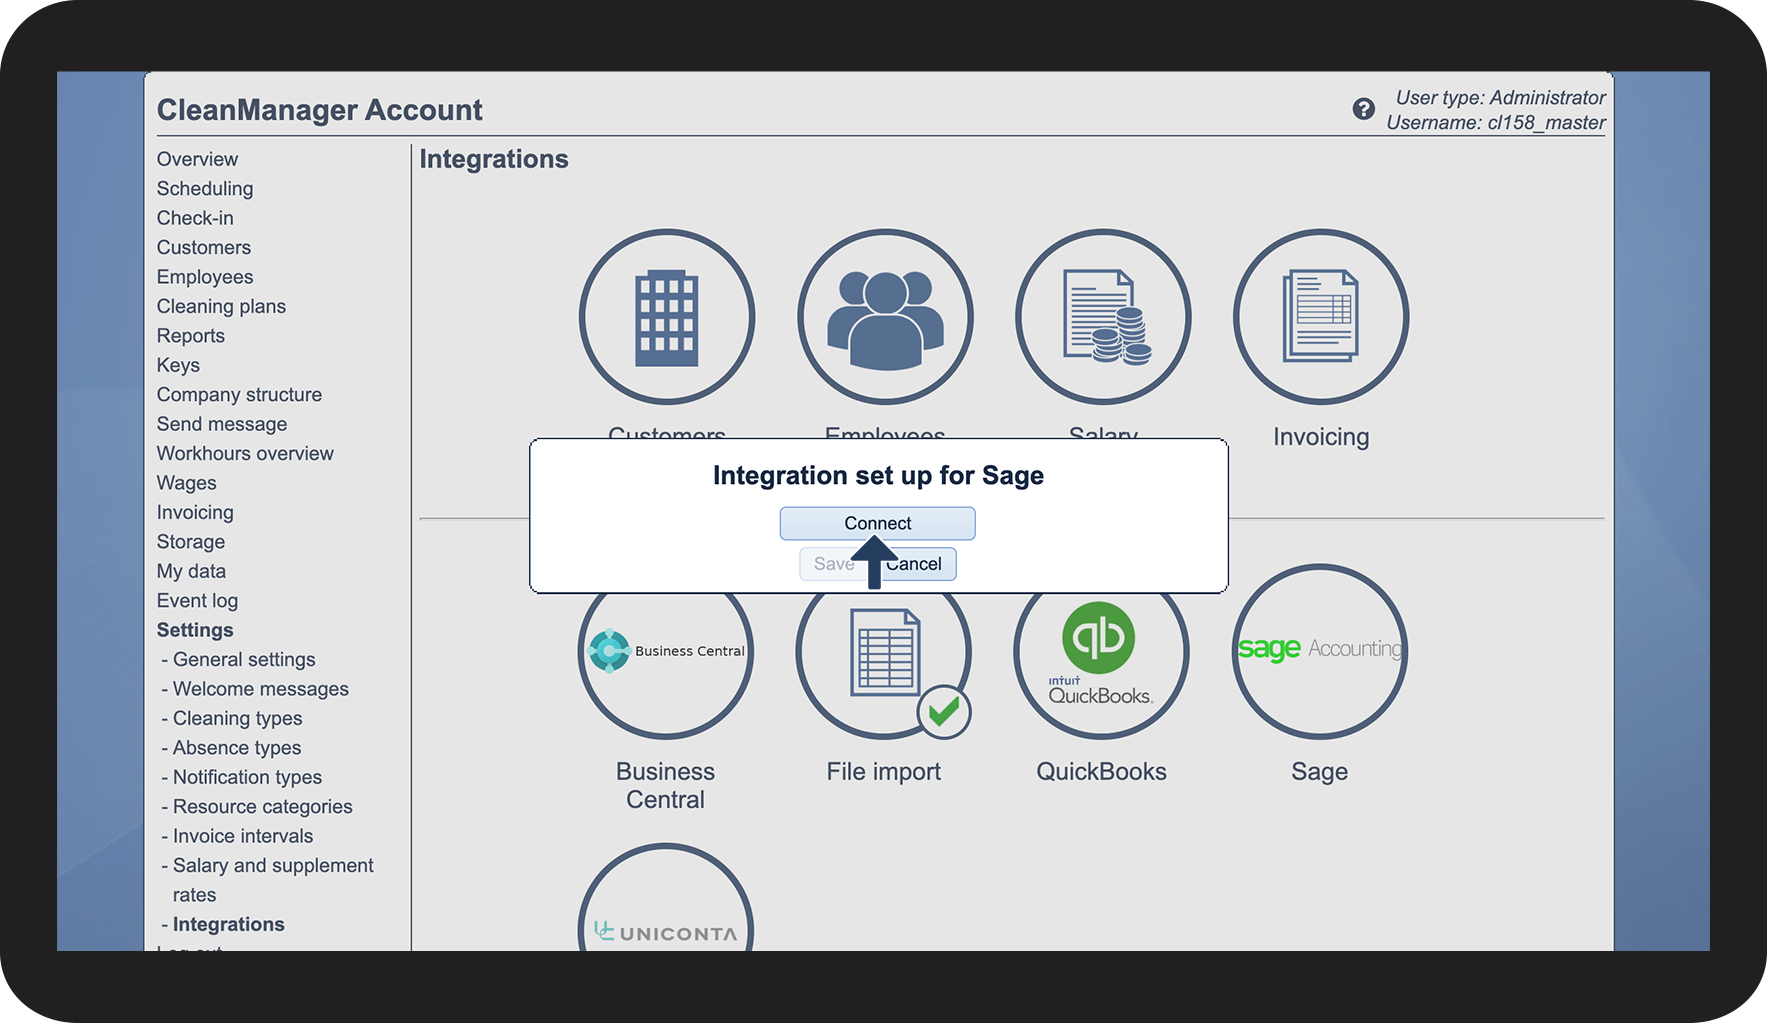Open the Customers integration building icon
The width and height of the screenshot is (1767, 1023).
click(x=667, y=317)
